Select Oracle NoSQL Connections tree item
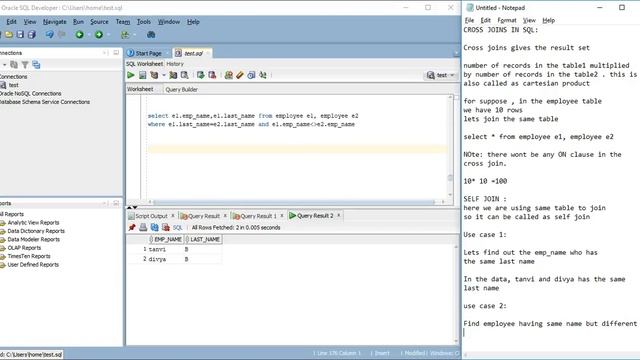The width and height of the screenshot is (640, 360). coord(30,93)
